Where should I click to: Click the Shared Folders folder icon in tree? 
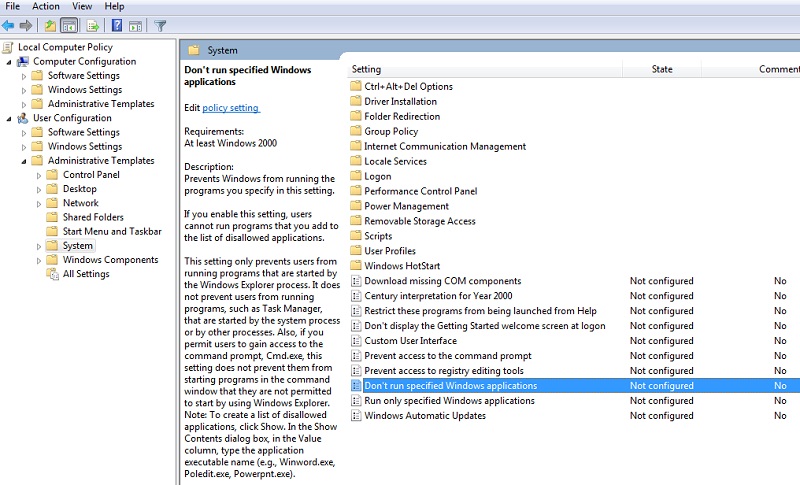click(x=52, y=217)
